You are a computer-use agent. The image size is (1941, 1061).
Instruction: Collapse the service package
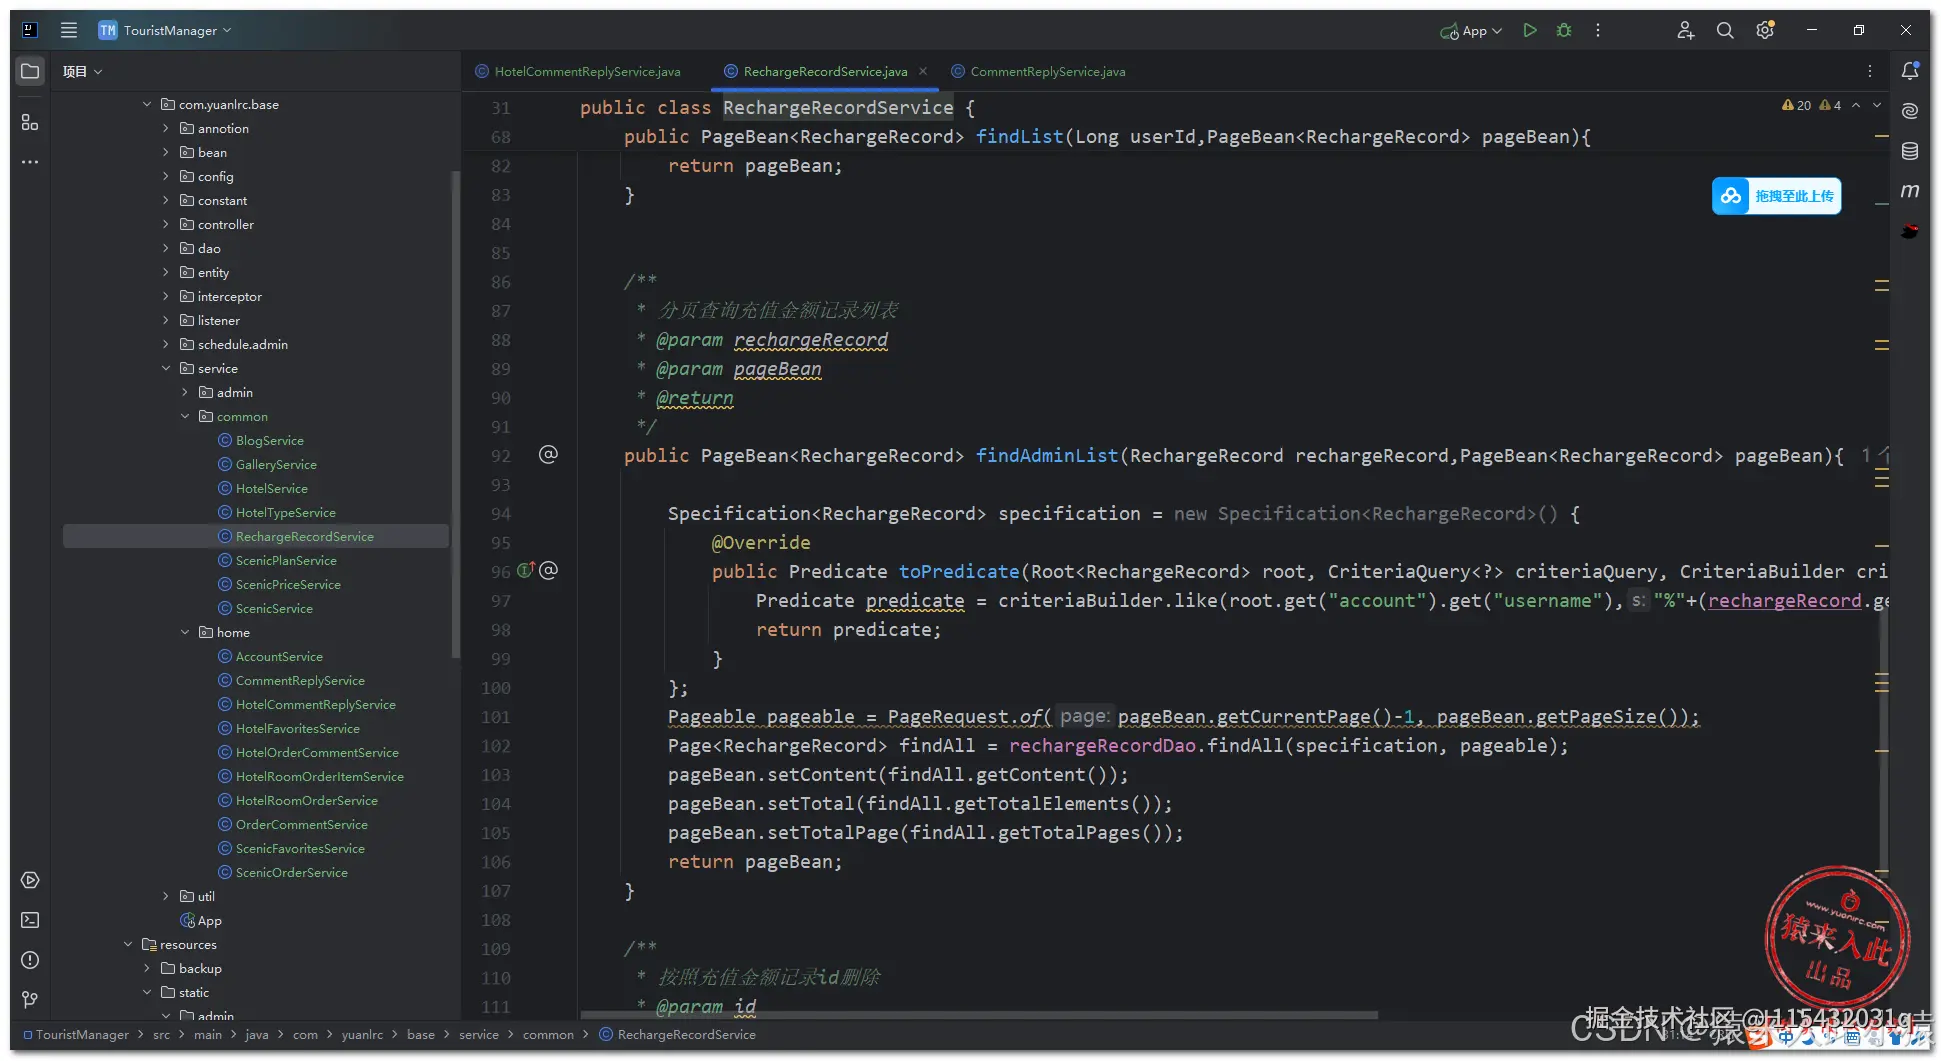pos(166,368)
